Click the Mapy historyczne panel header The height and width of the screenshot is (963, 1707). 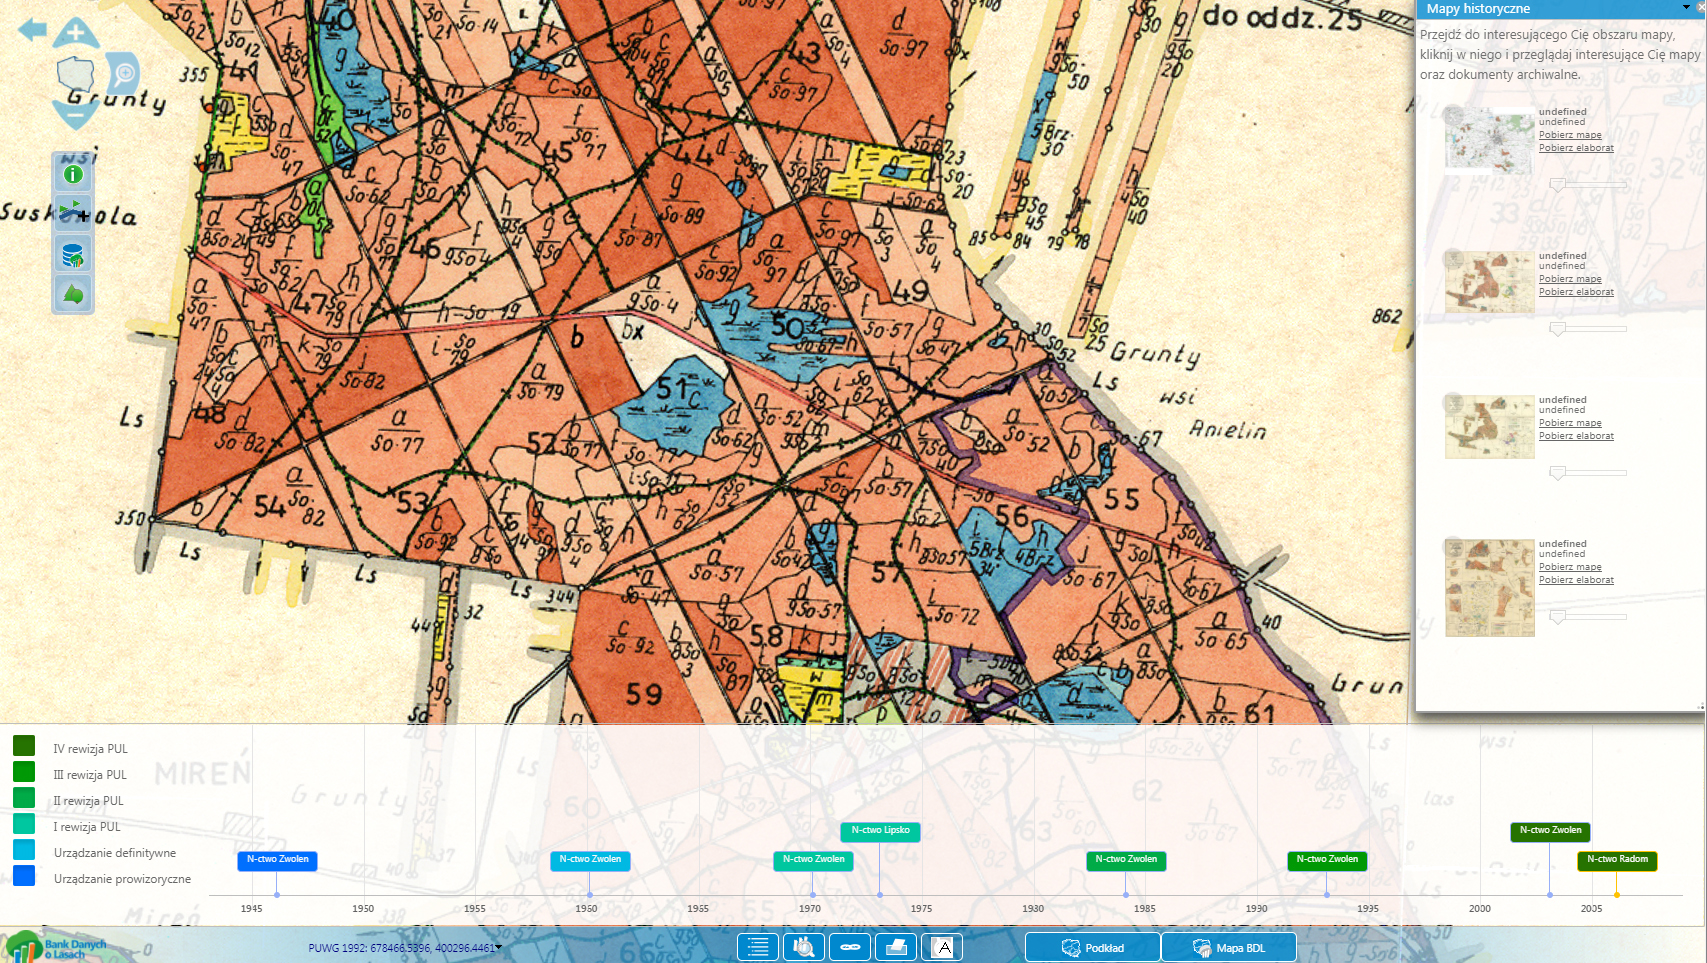tap(1561, 9)
